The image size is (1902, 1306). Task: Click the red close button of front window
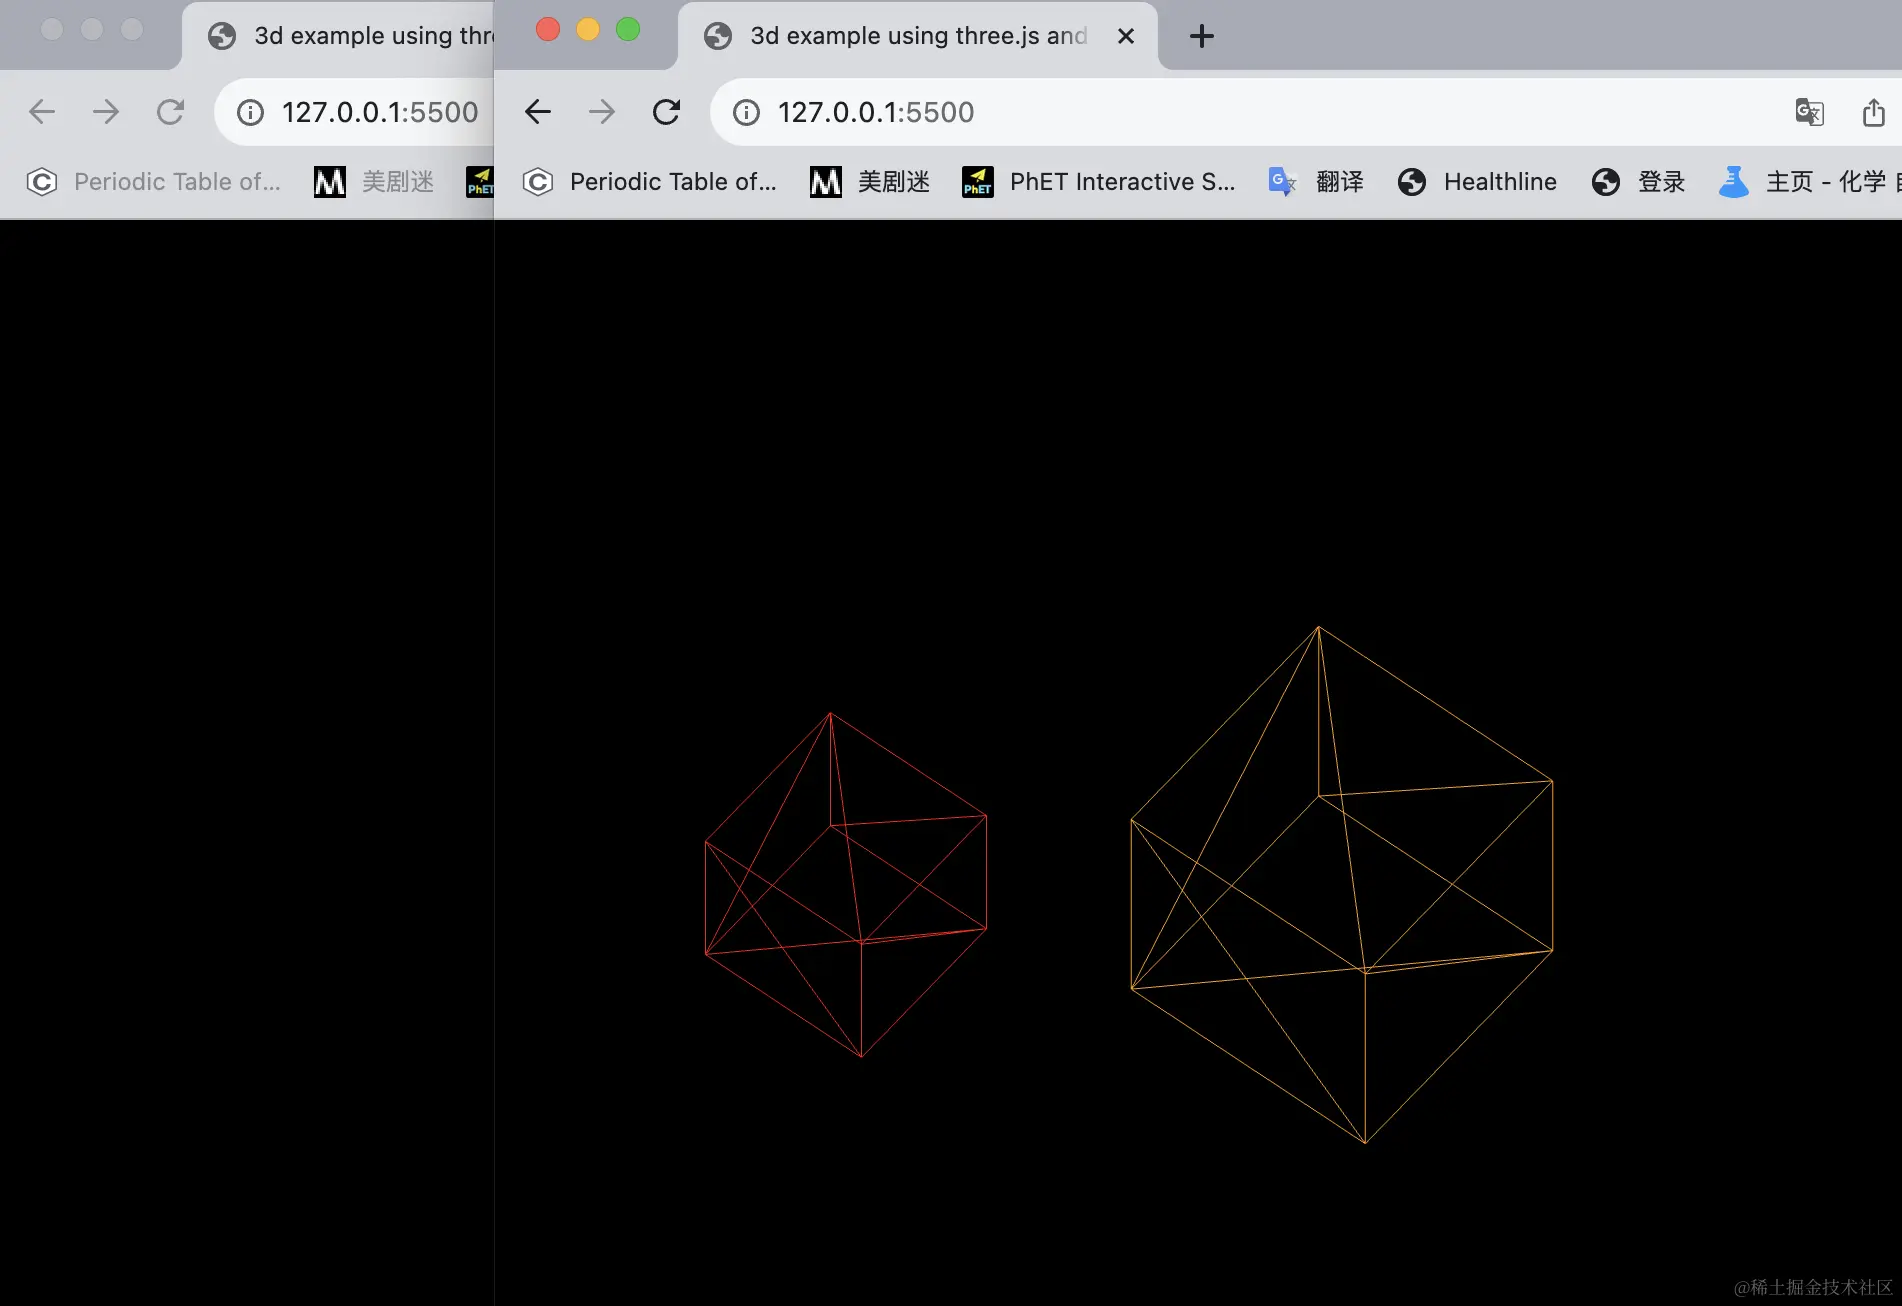click(548, 30)
